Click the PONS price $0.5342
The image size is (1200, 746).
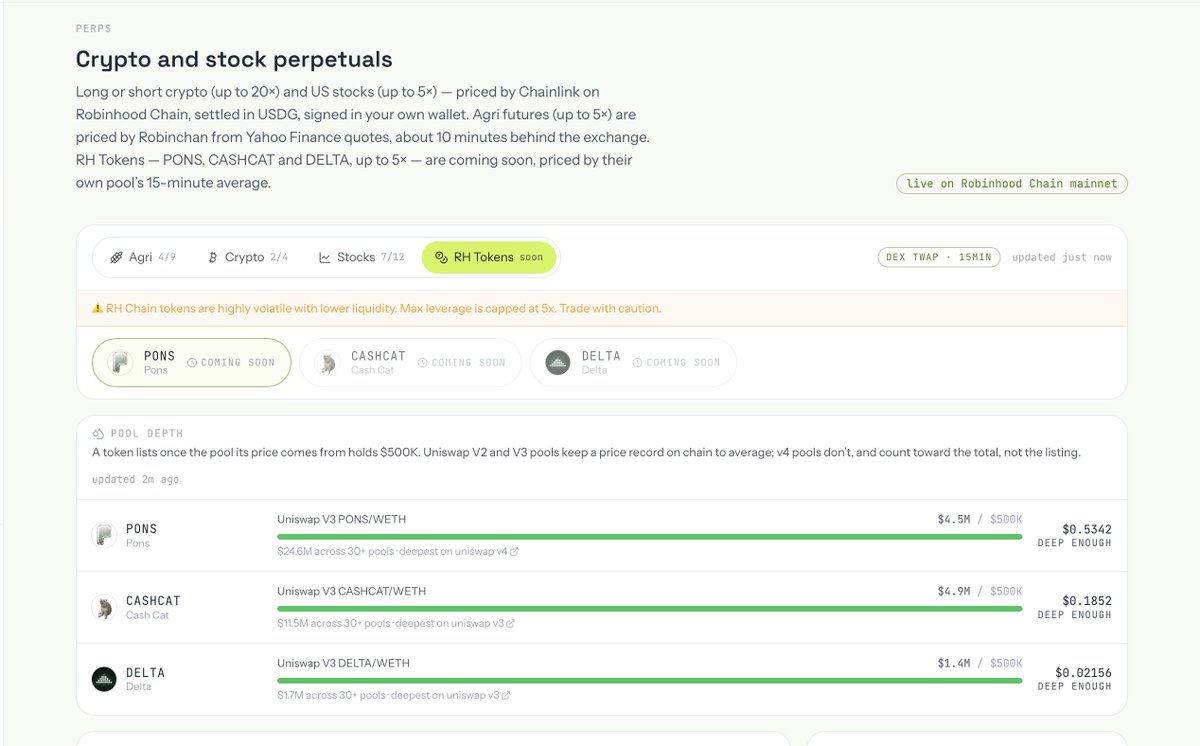(1087, 529)
